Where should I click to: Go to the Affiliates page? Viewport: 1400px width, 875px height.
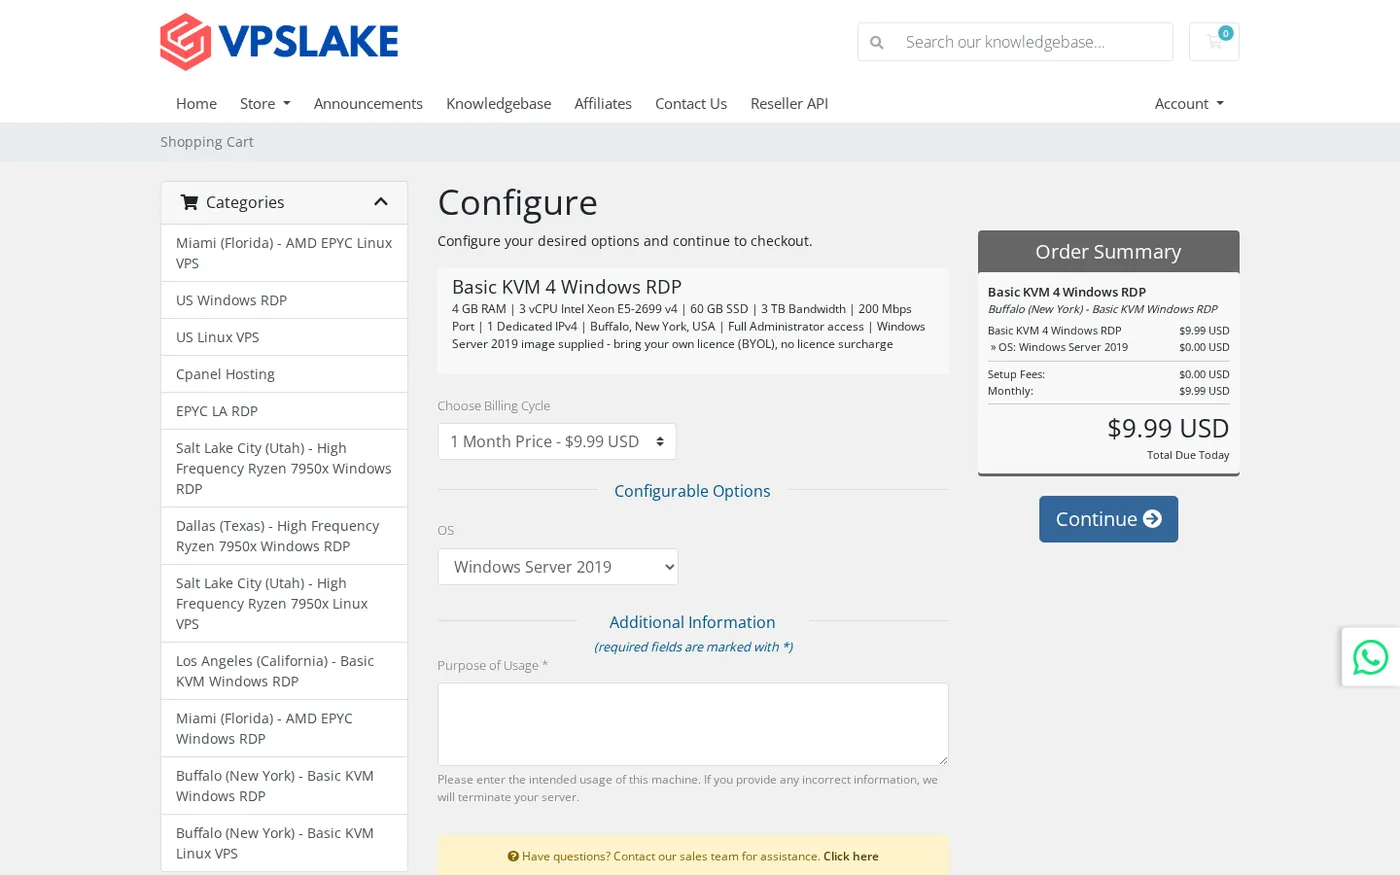pos(603,103)
